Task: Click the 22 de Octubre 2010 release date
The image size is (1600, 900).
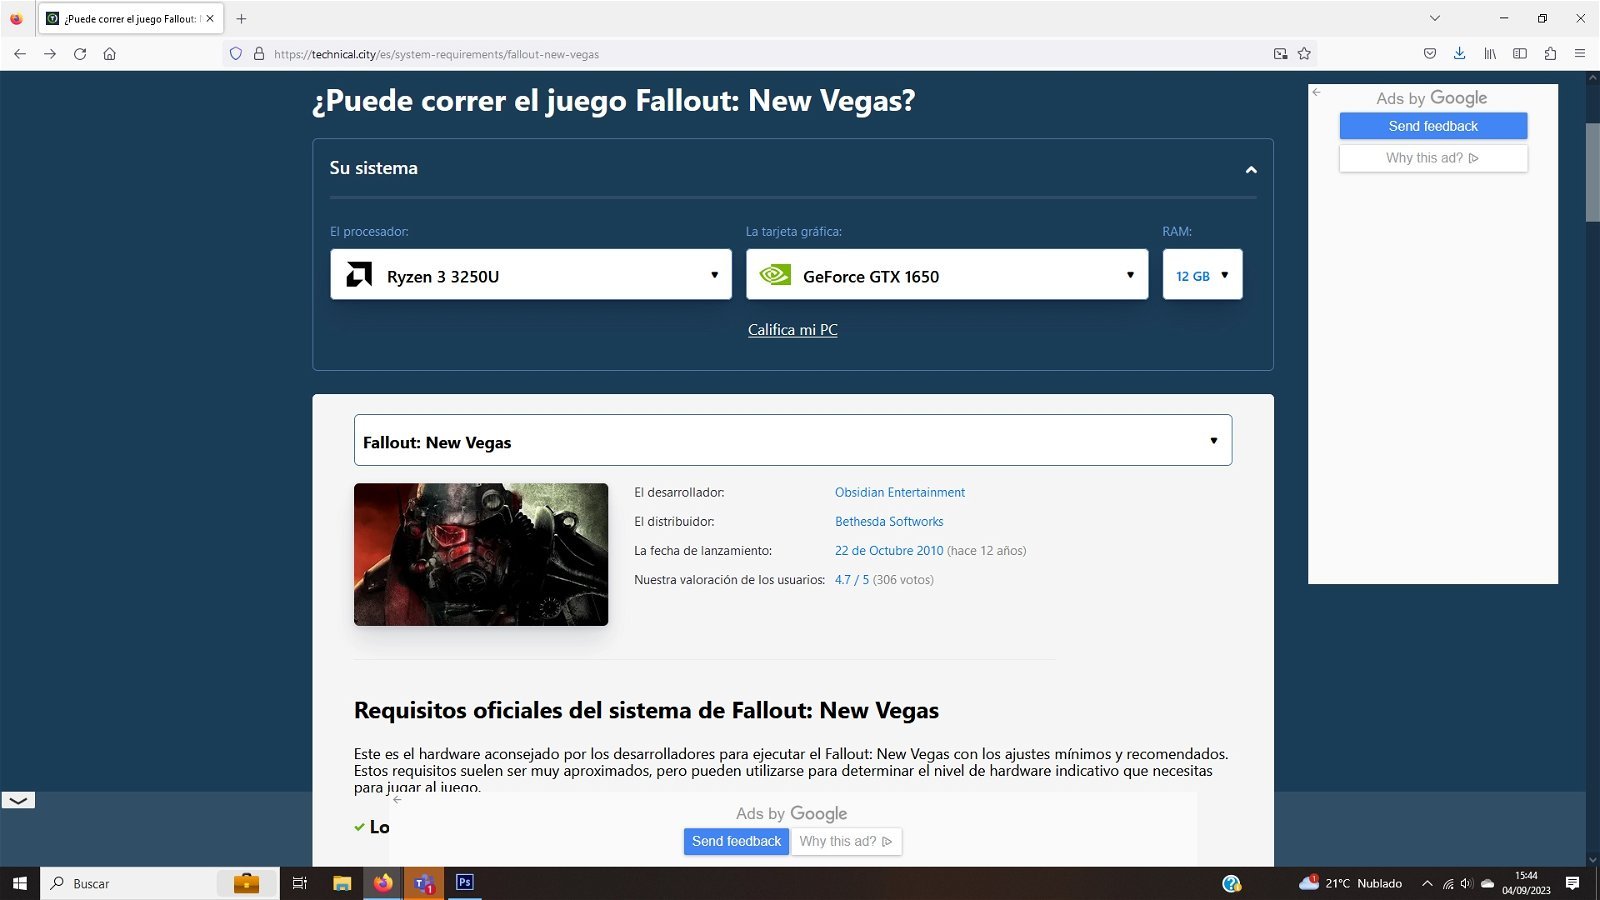Action: [x=889, y=551]
